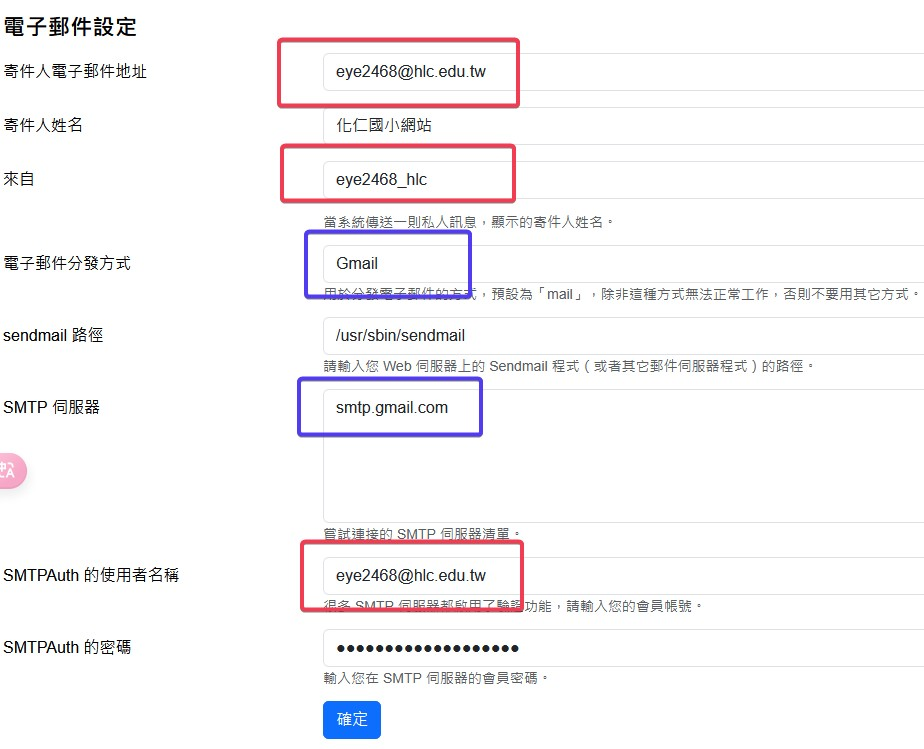Click the sender email address field
The height and width of the screenshot is (749, 924).
tap(620, 72)
